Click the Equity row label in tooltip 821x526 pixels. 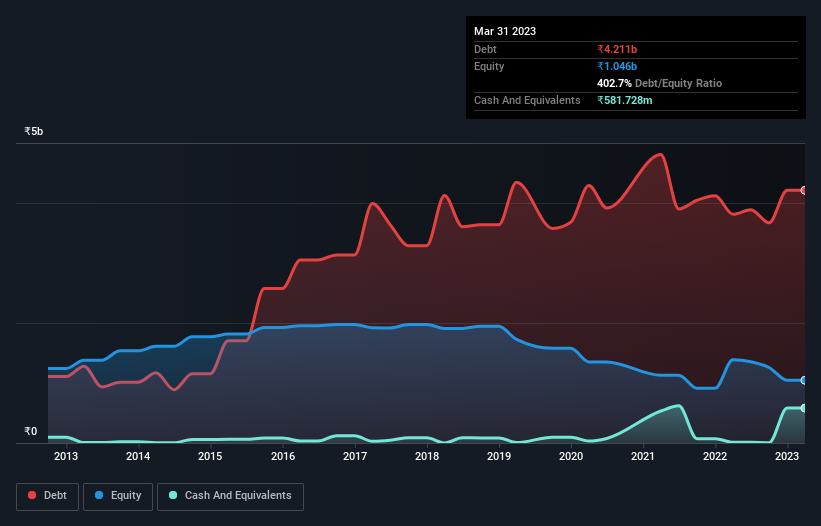489,66
